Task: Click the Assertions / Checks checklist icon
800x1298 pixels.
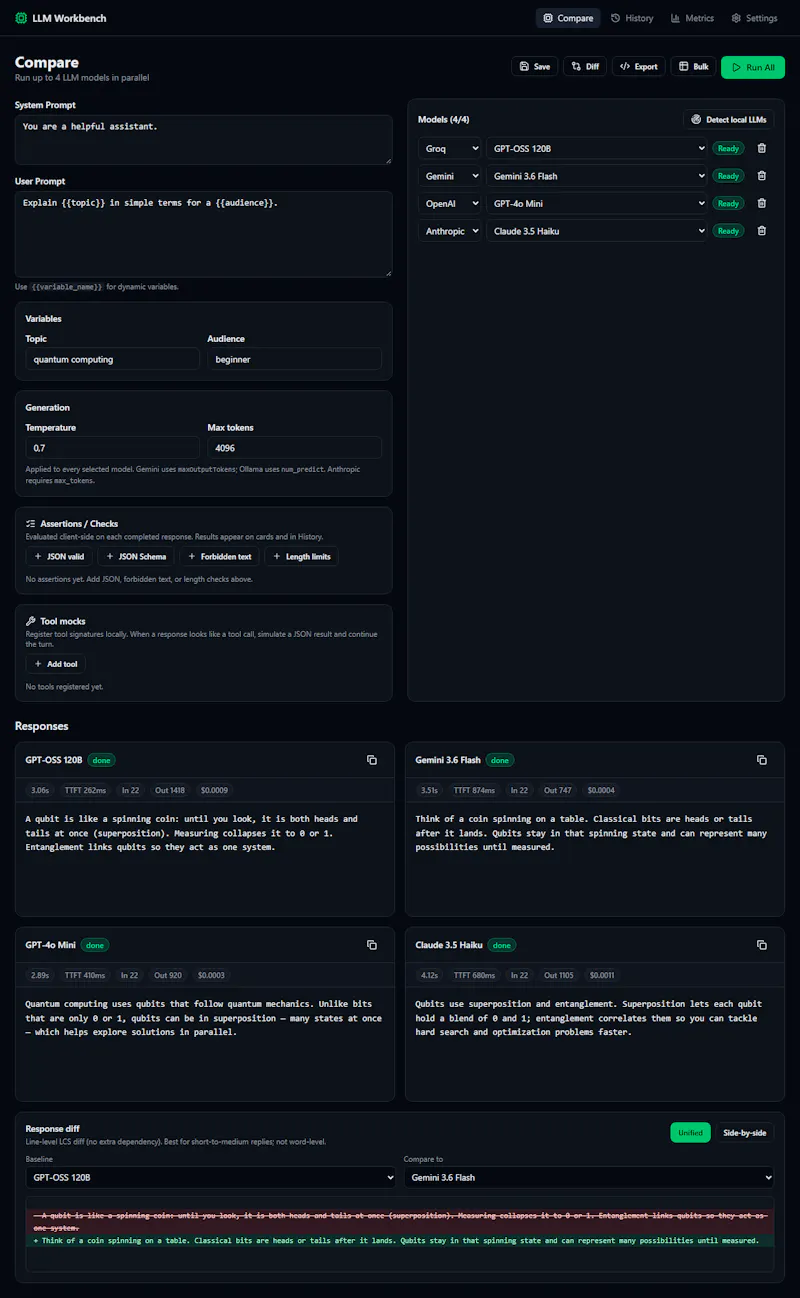Action: [x=31, y=523]
